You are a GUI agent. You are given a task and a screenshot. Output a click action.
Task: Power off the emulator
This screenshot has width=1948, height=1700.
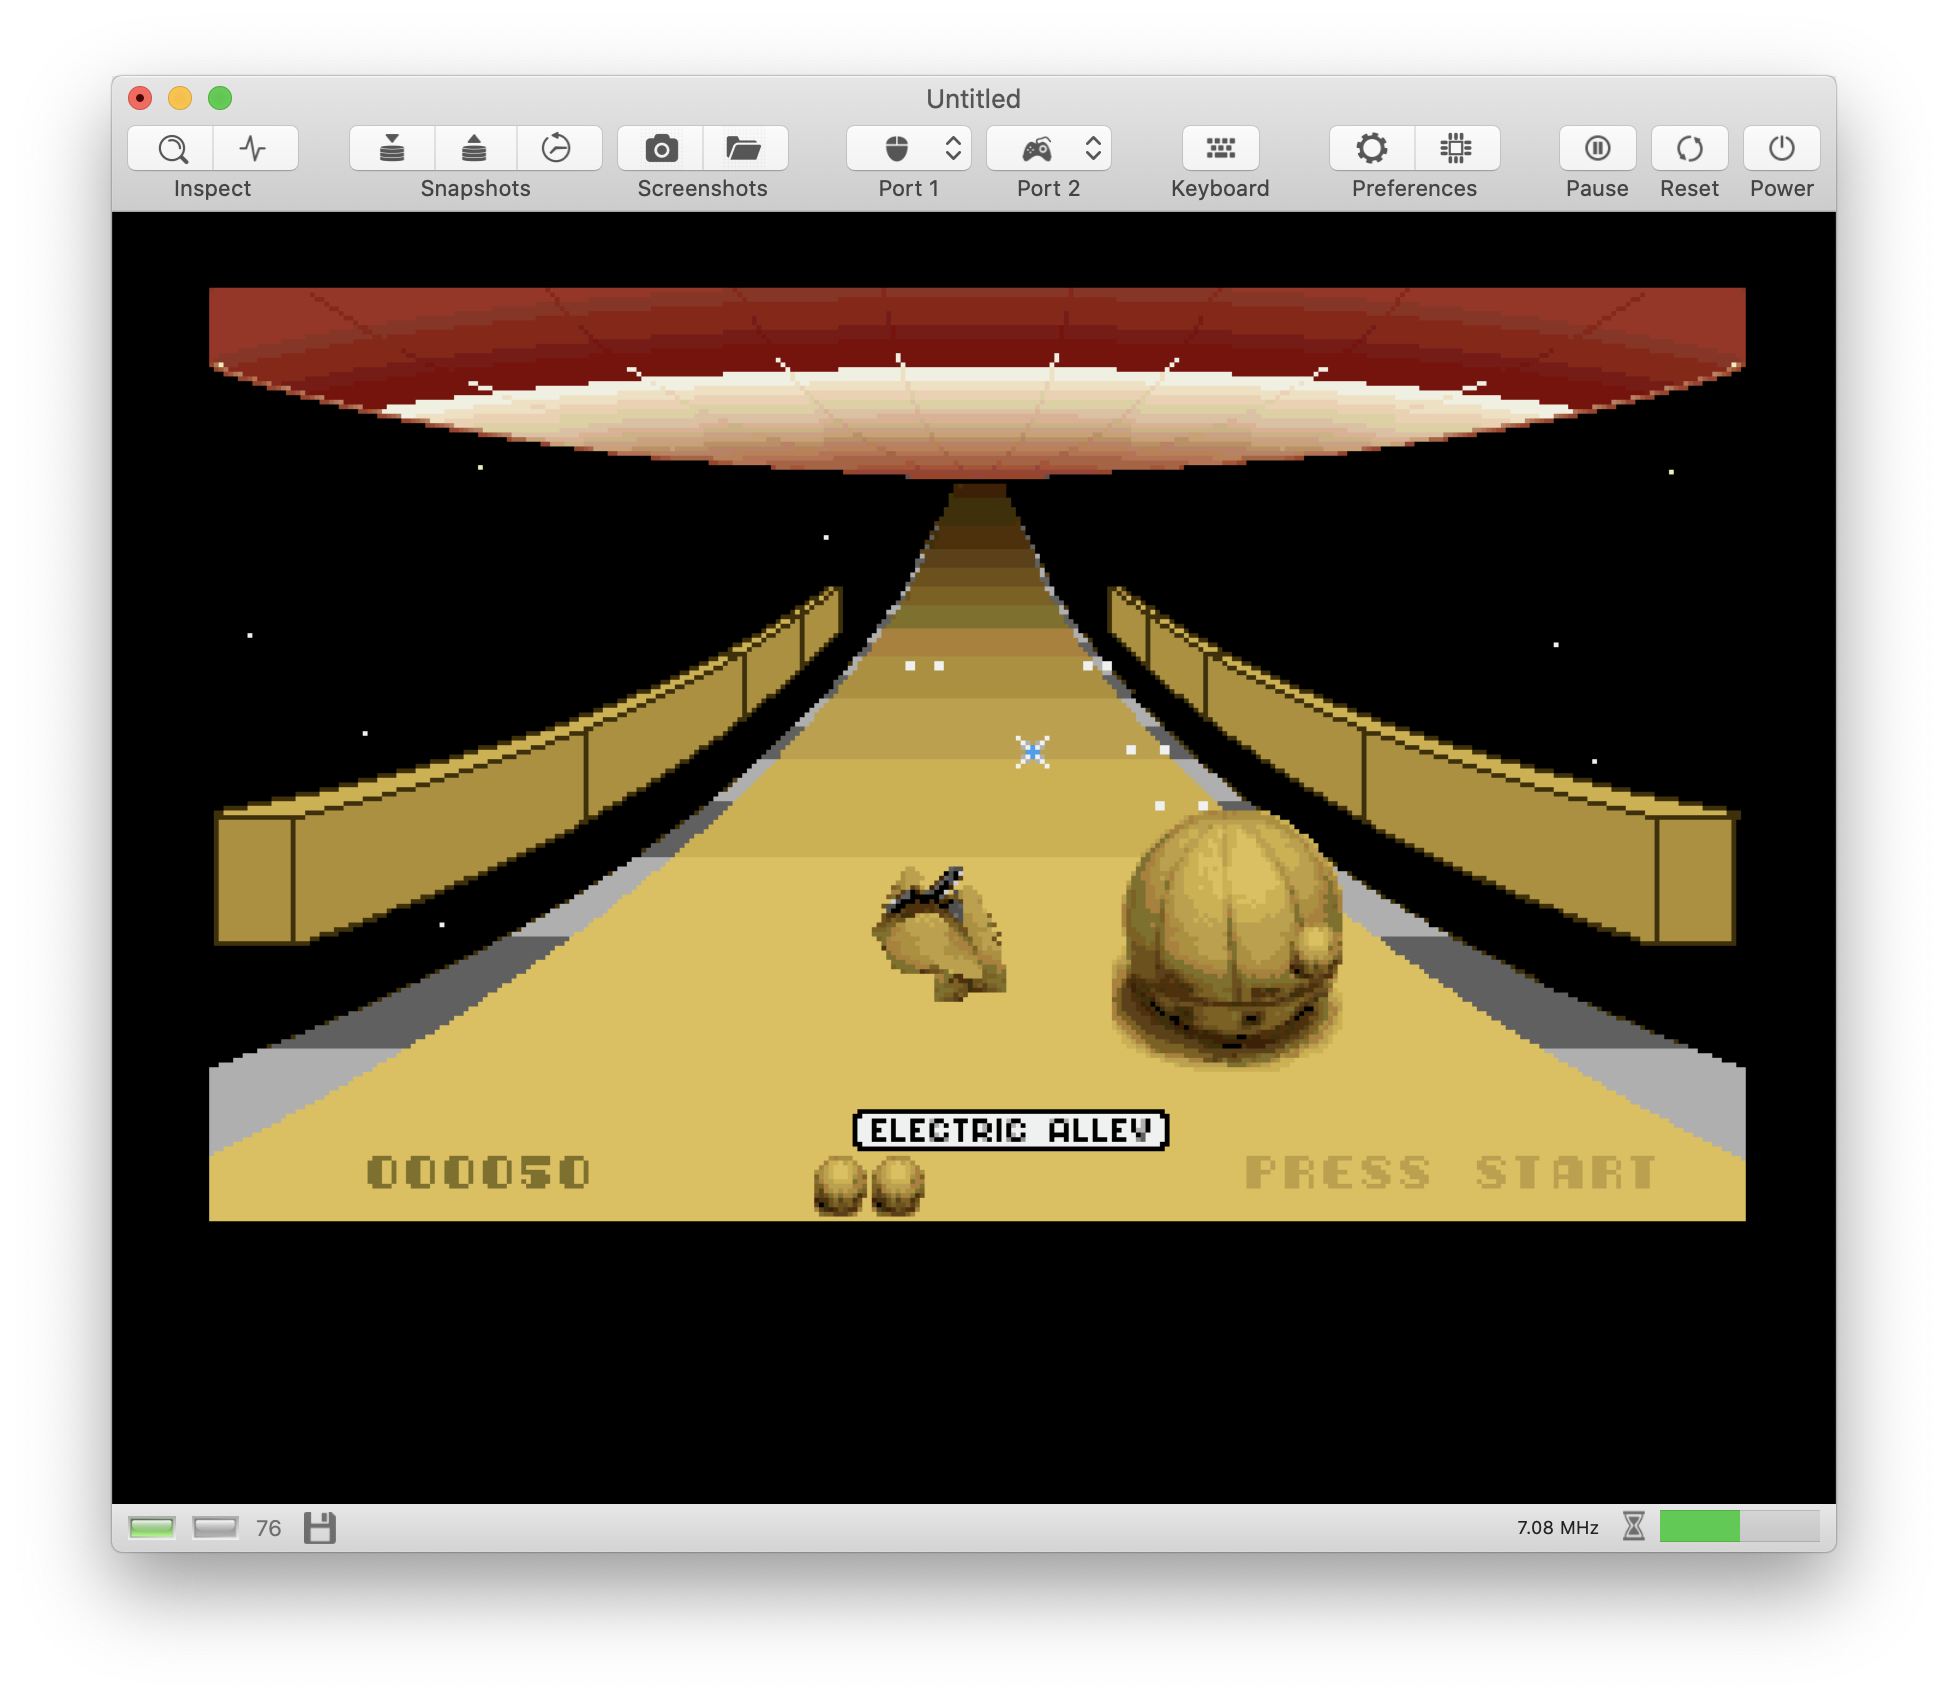pos(1781,148)
